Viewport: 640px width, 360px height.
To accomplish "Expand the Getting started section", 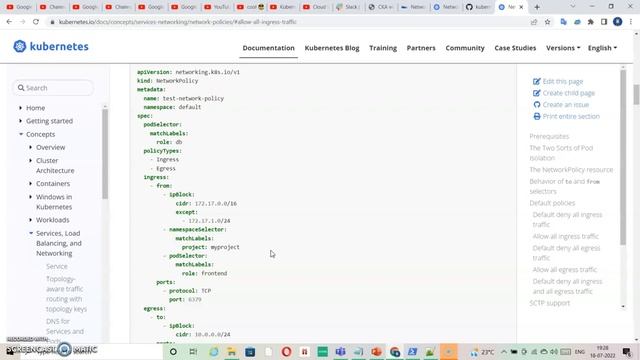I will point(20,121).
